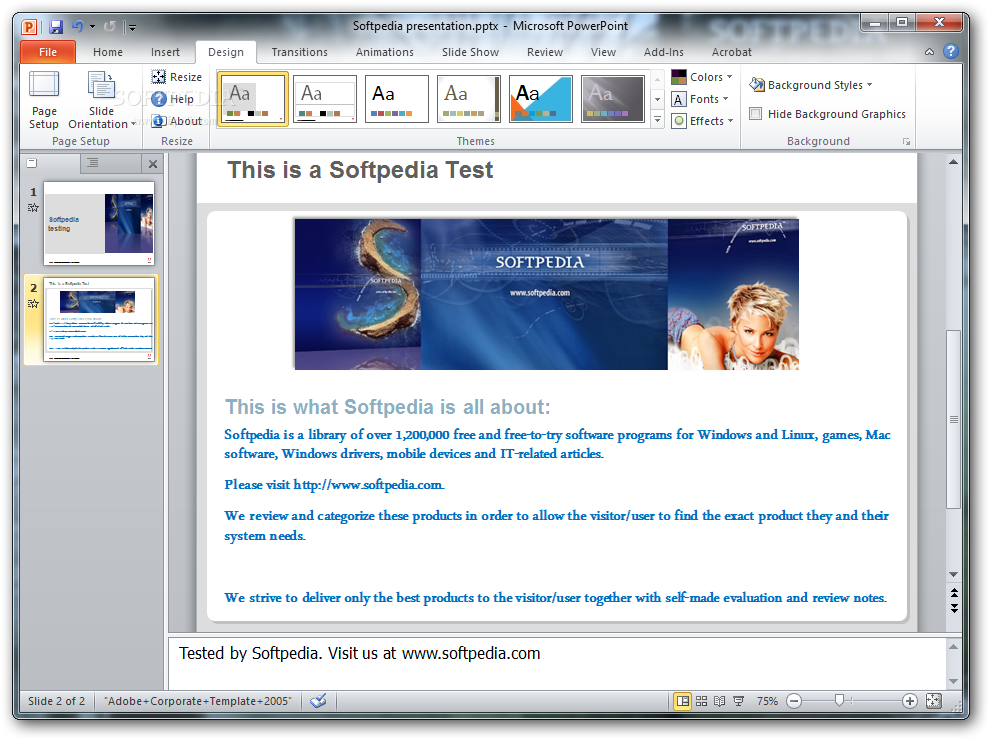Start Slide Show from status bar icon
Viewport: 990px width, 740px height.
click(x=738, y=701)
